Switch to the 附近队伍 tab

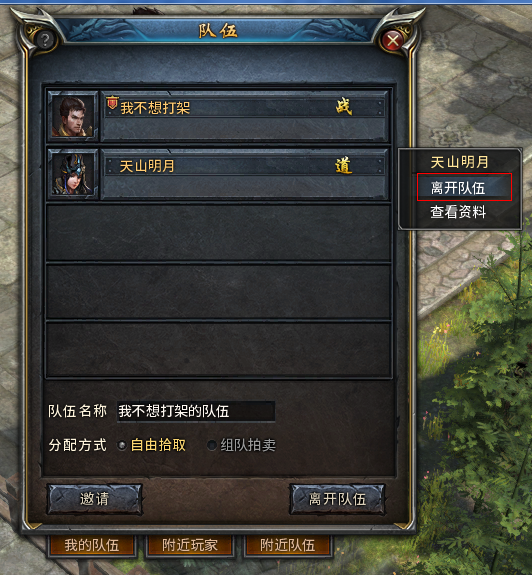pos(288,545)
